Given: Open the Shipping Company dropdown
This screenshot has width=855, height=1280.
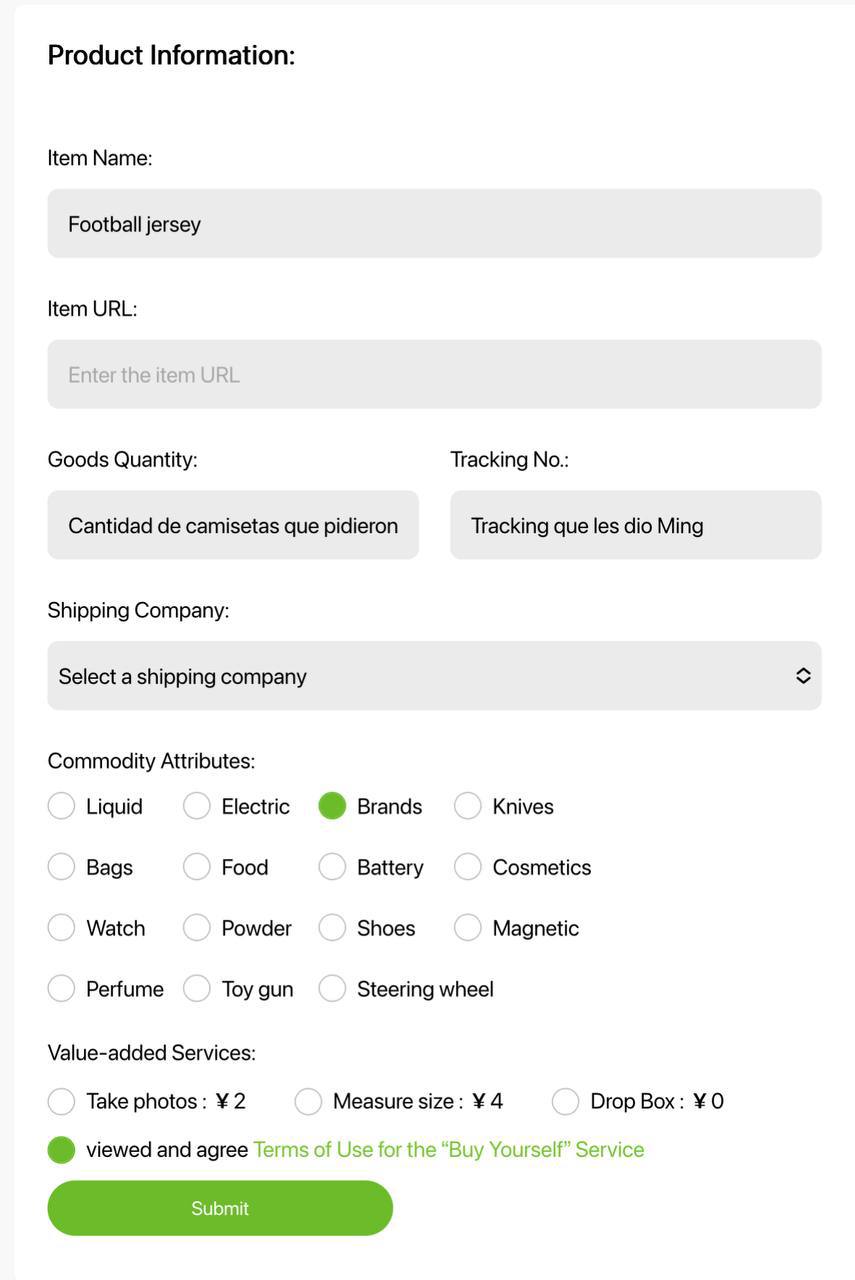Looking at the screenshot, I should pos(434,676).
